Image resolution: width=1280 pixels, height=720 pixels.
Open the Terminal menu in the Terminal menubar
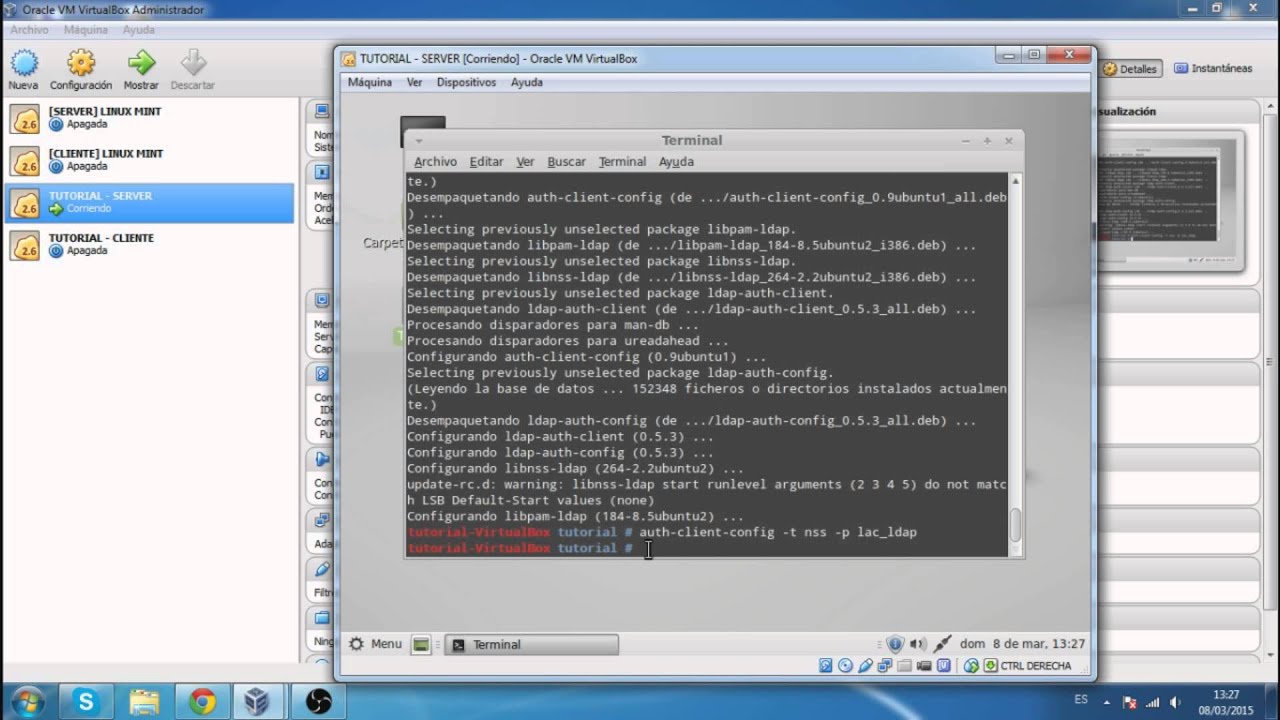coord(622,161)
